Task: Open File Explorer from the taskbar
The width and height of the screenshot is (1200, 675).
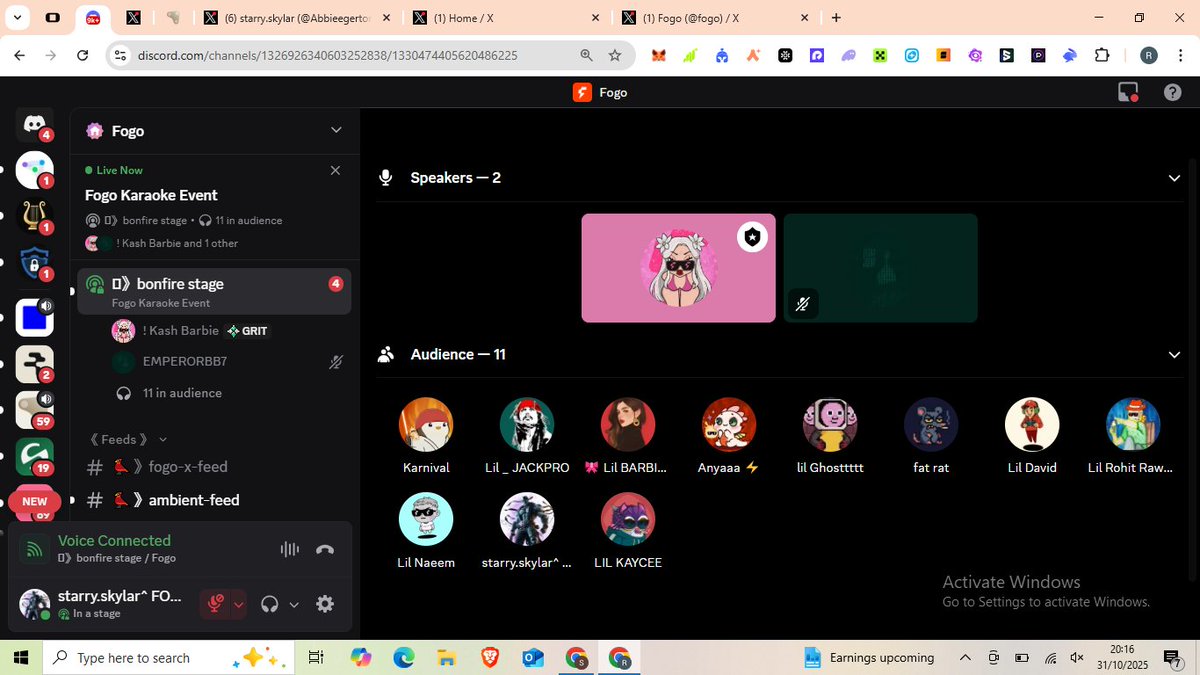Action: 447,658
